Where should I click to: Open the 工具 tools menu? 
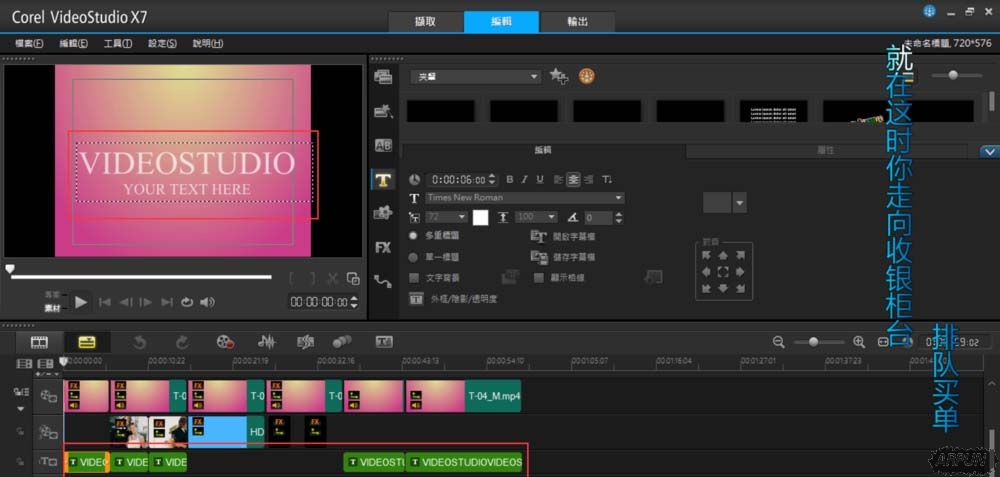118,44
